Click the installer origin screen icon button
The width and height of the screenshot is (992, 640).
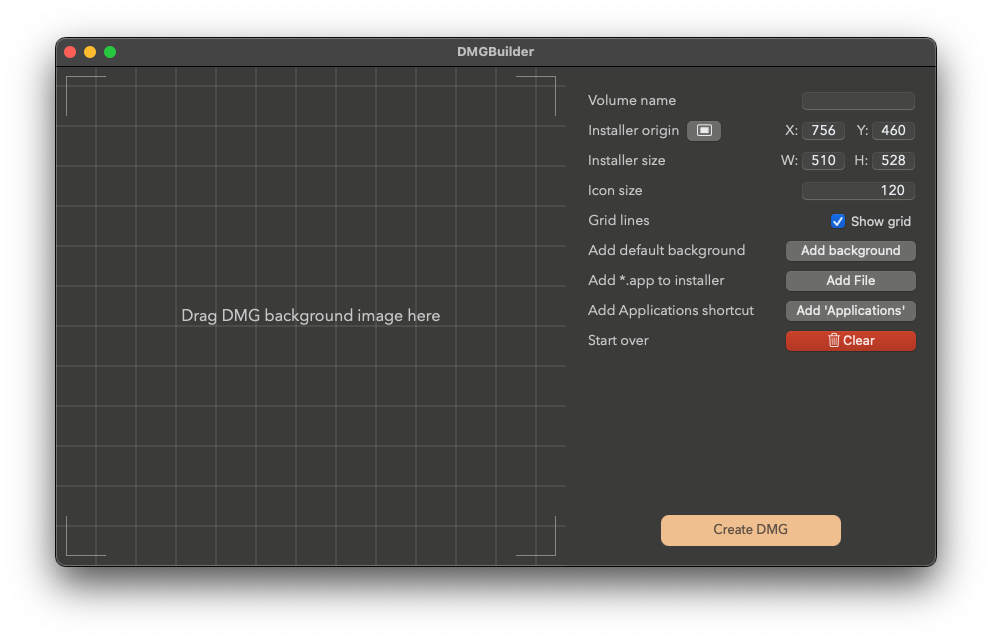tap(704, 131)
